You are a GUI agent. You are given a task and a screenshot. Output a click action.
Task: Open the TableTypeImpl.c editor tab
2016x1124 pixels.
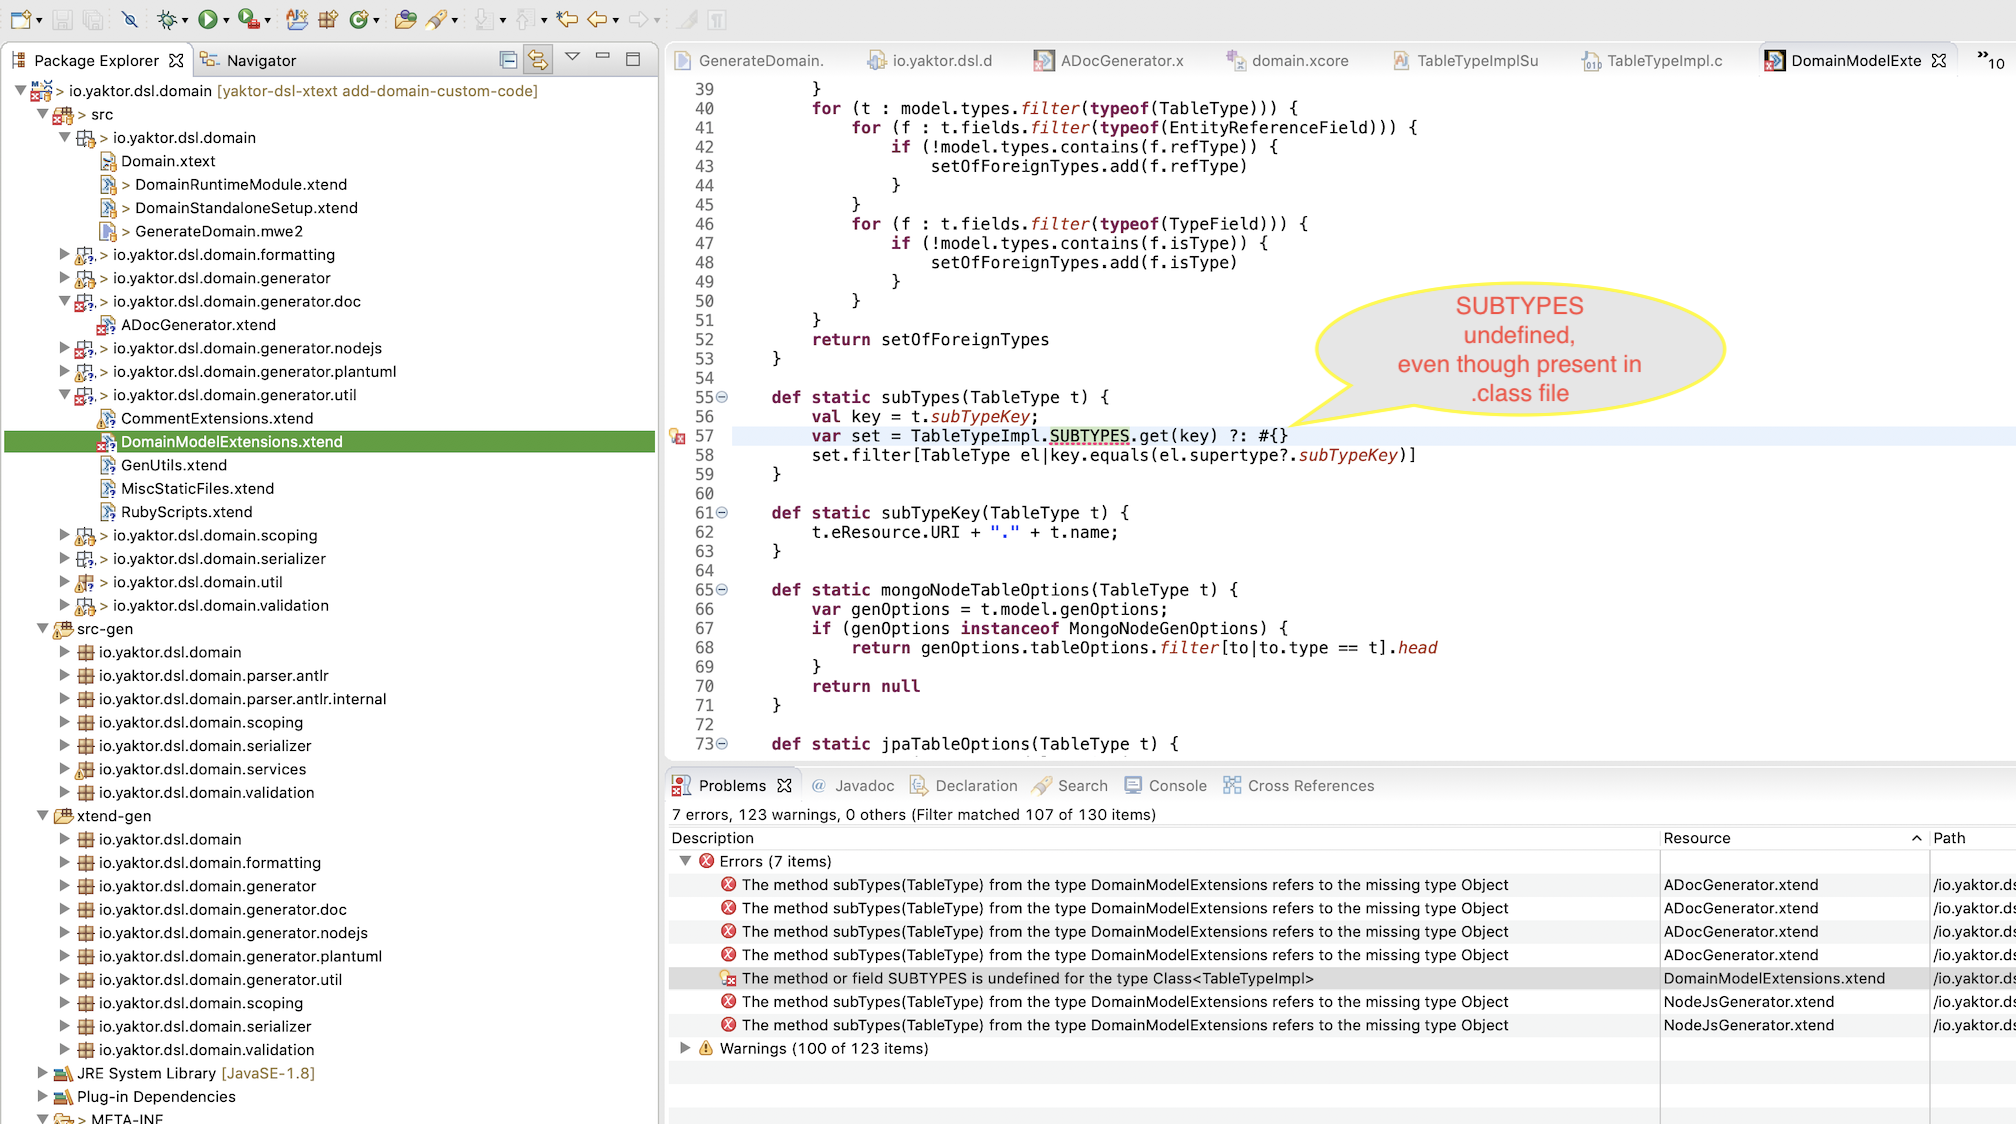tap(1652, 60)
